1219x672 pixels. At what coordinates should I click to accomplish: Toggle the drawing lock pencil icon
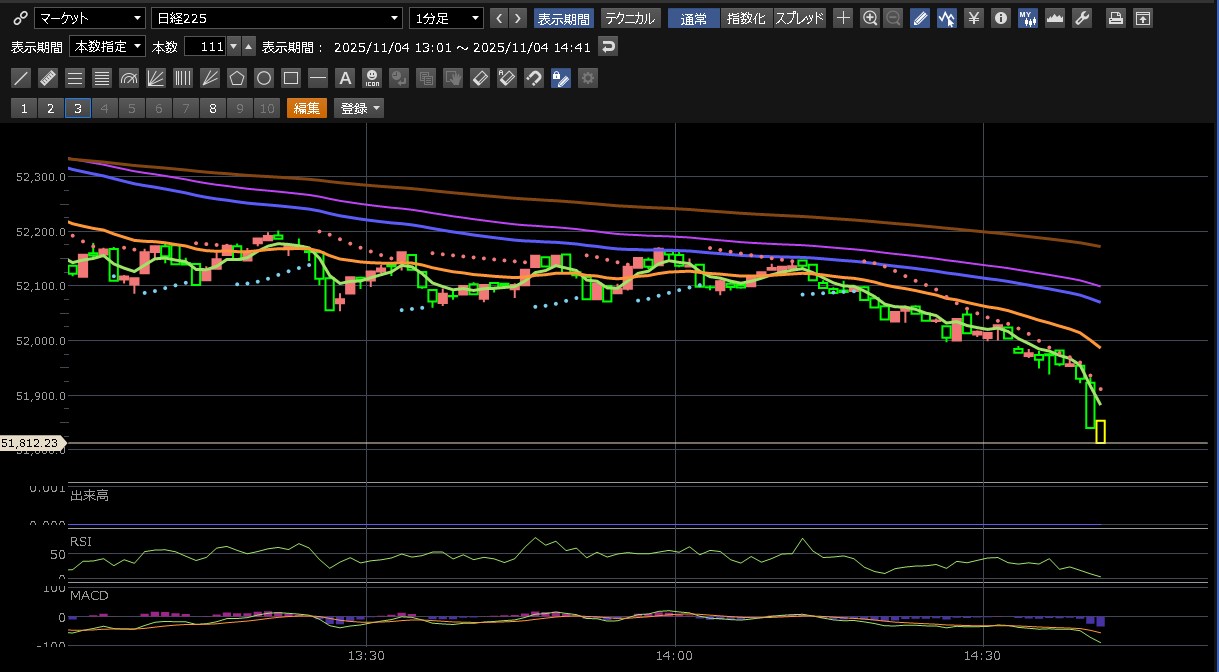pyautogui.click(x=561, y=78)
